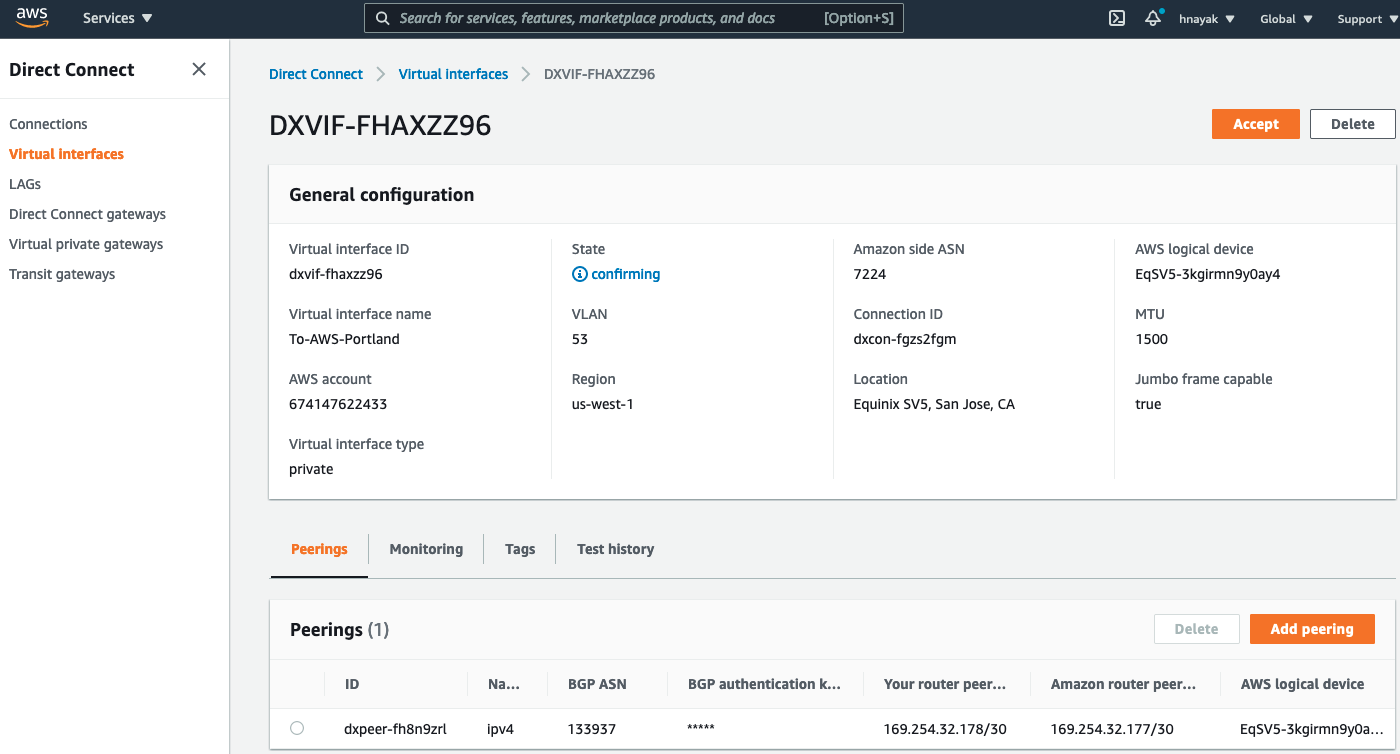The width and height of the screenshot is (1400, 754).
Task: Focus the AWS services search field
Action: (600, 19)
